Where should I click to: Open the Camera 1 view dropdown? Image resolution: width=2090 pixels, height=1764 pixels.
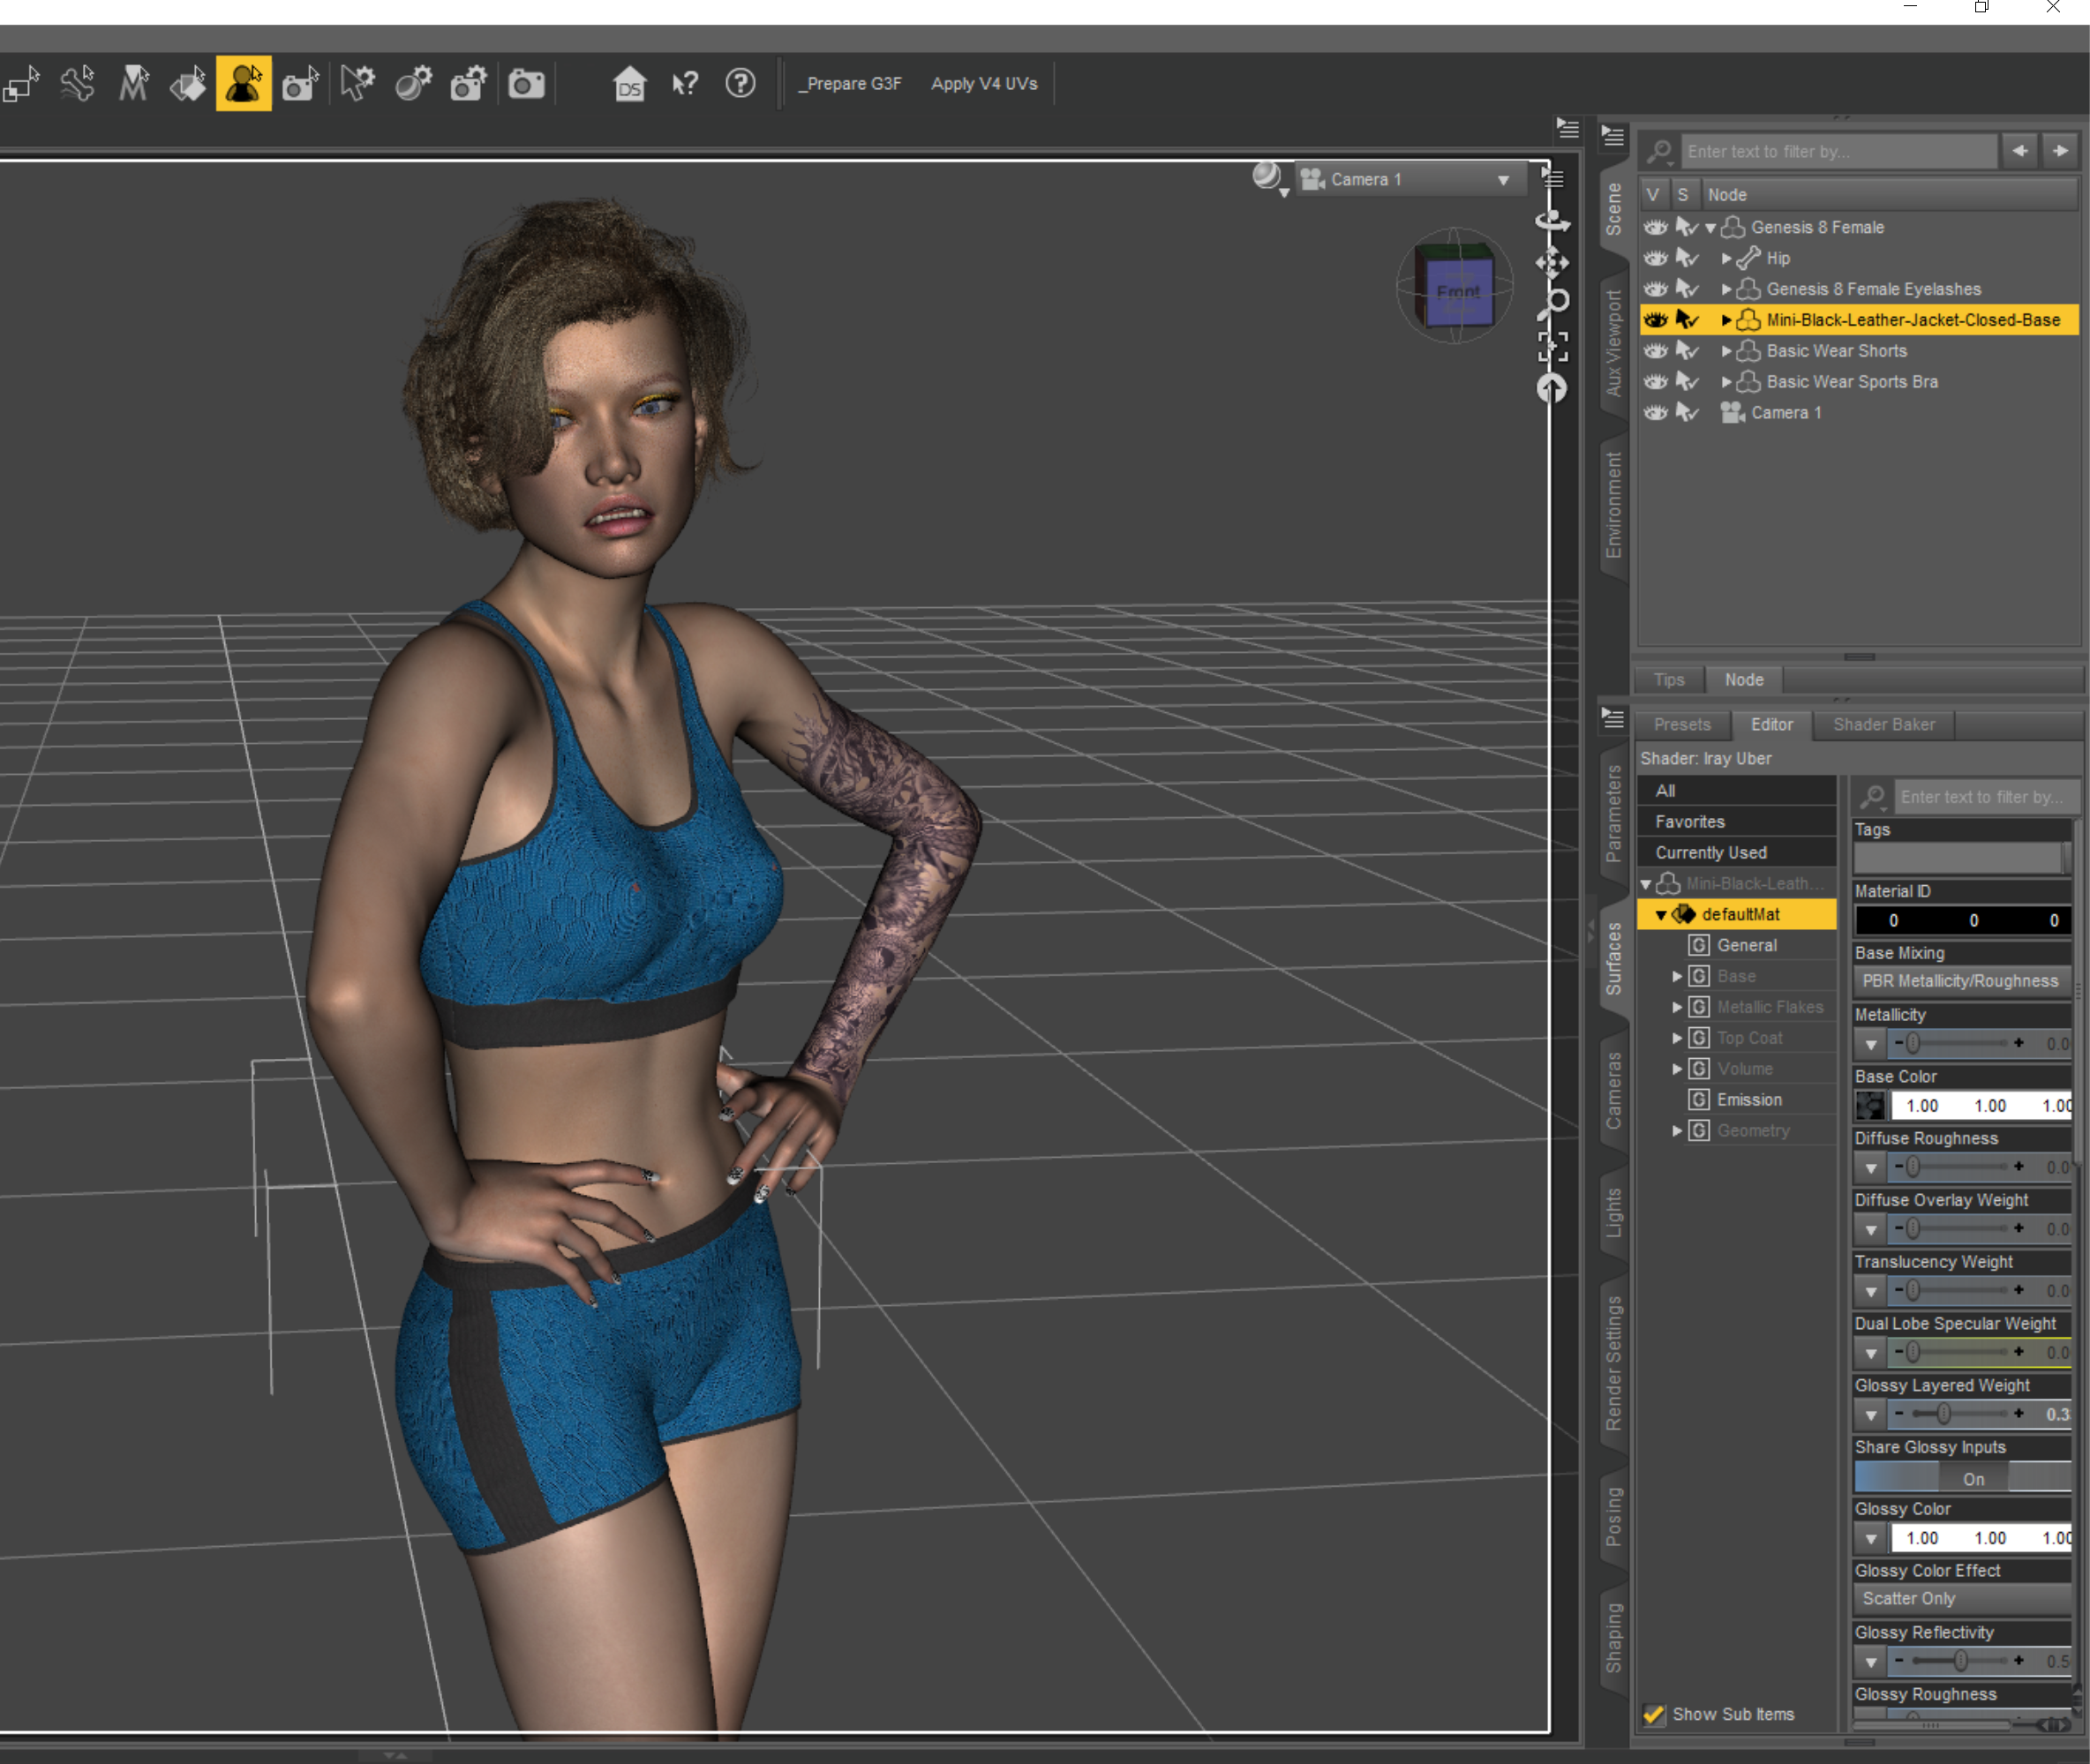(1503, 180)
